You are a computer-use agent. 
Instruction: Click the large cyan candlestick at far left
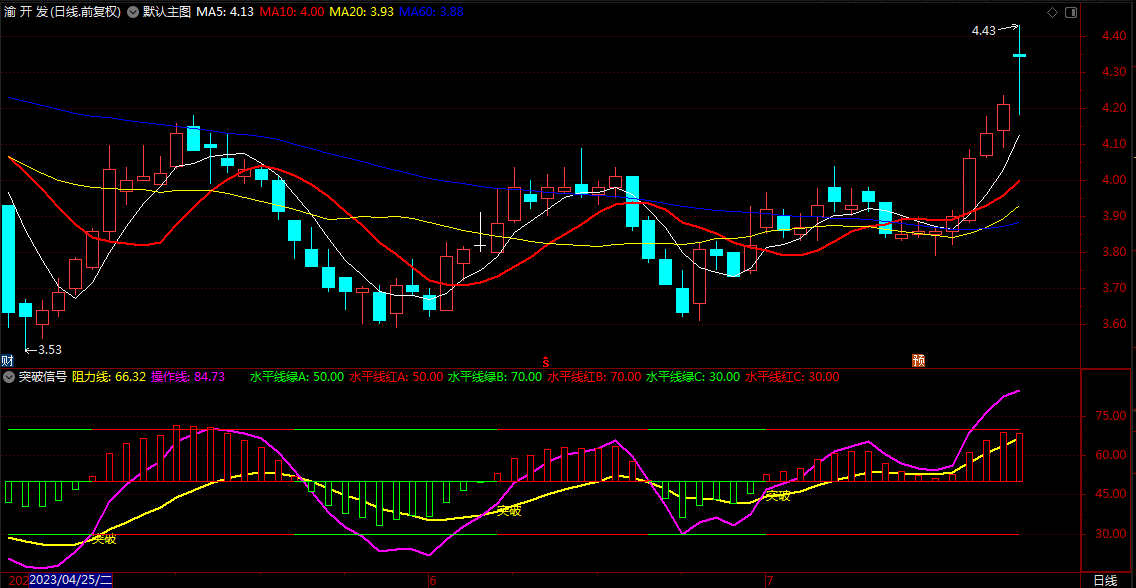(x=8, y=259)
